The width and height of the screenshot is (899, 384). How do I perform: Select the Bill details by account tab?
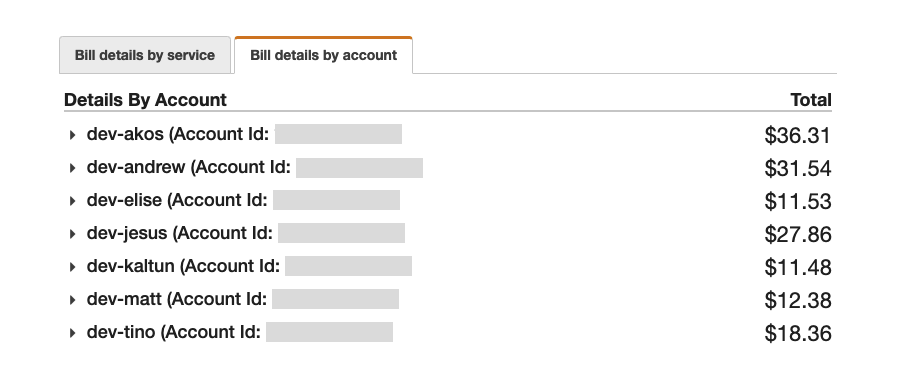pyautogui.click(x=323, y=56)
